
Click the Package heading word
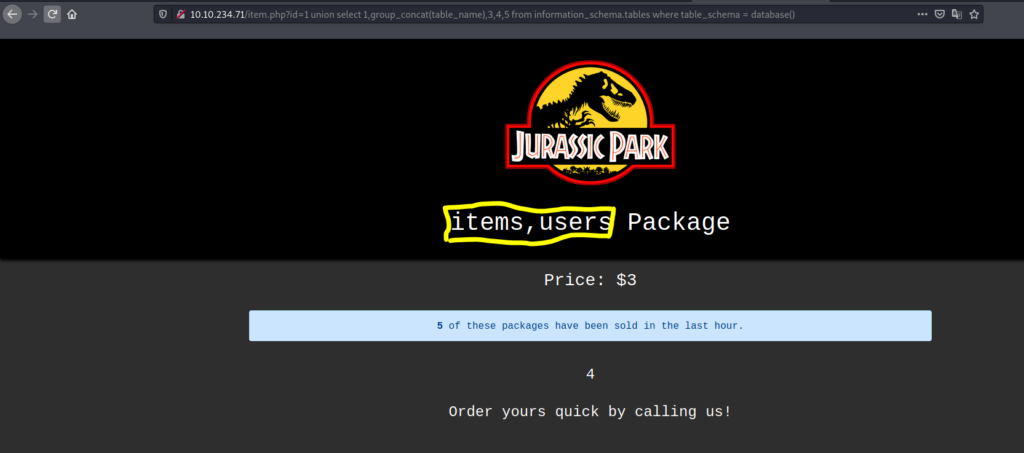(x=678, y=222)
